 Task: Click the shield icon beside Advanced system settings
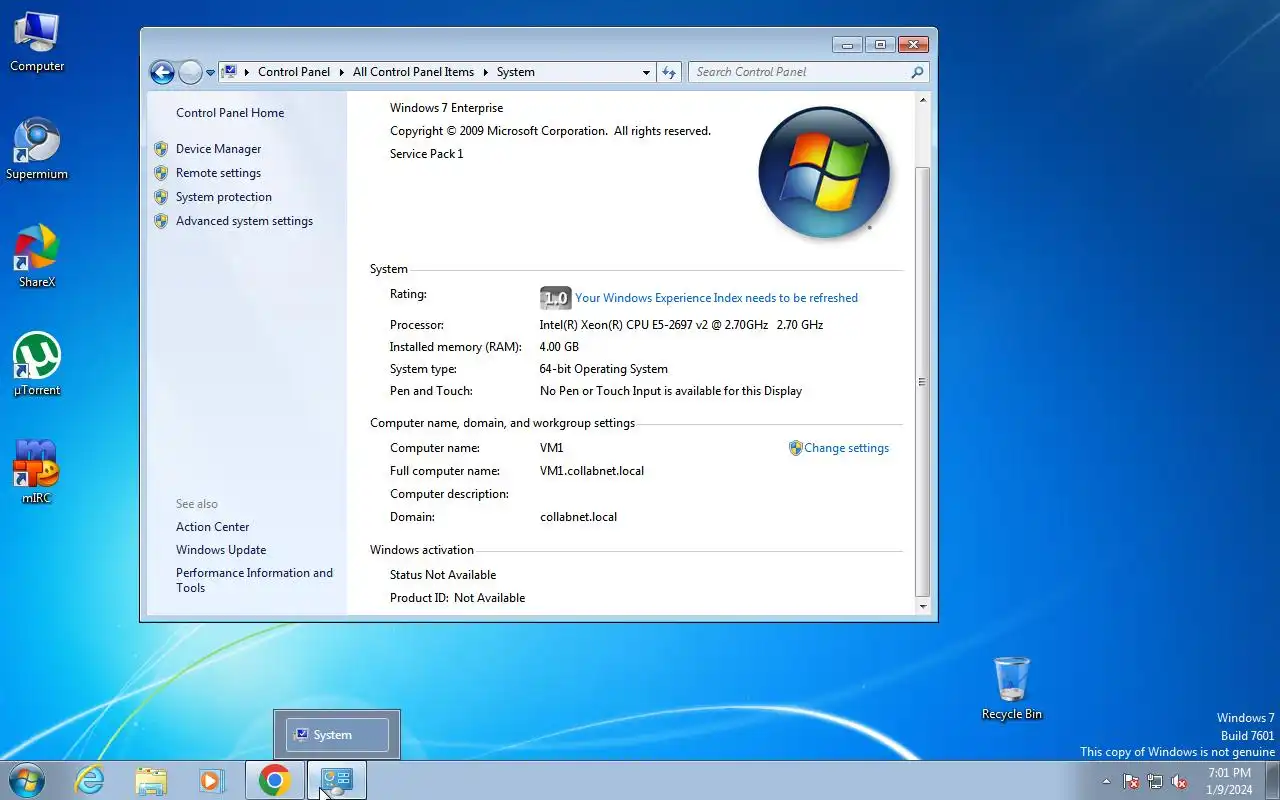(161, 221)
